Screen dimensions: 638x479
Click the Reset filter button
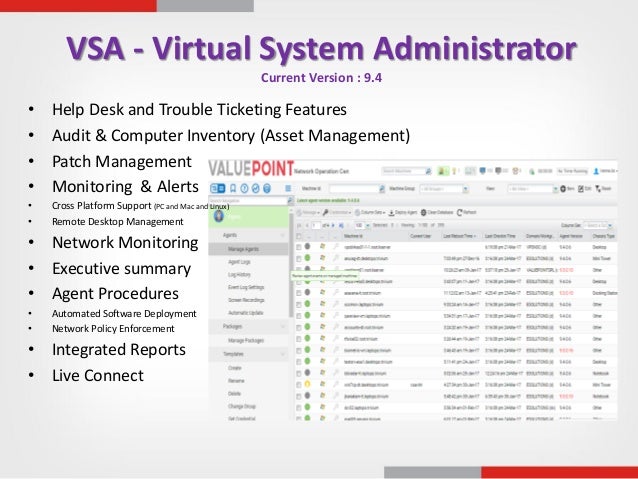click(x=603, y=189)
